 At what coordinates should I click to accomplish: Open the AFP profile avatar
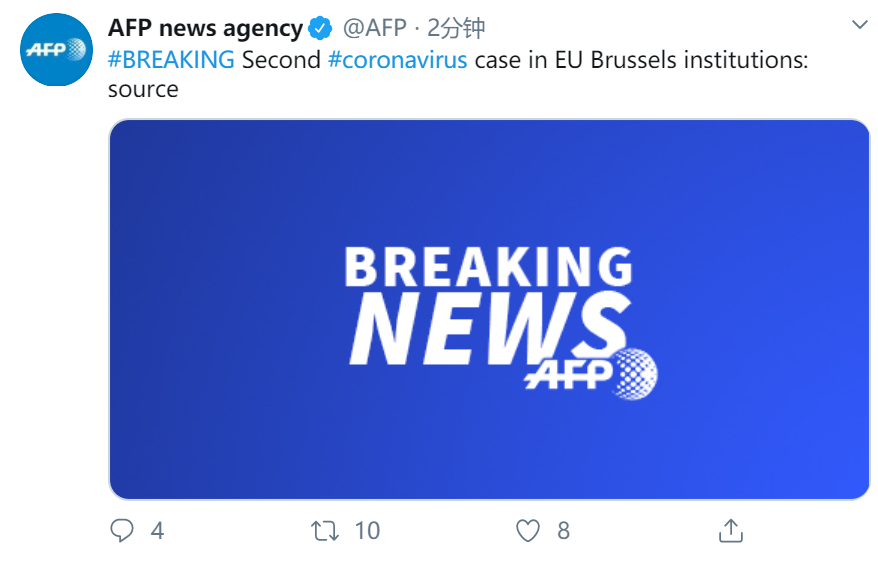(x=56, y=50)
